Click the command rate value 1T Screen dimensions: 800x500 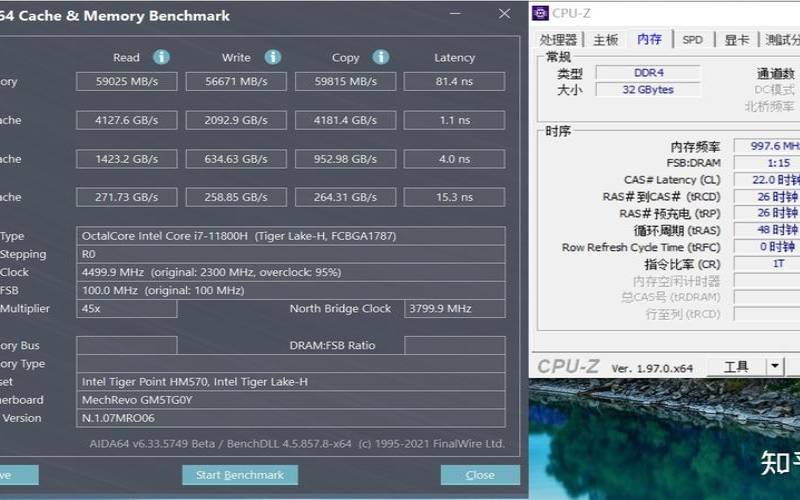tap(767, 264)
